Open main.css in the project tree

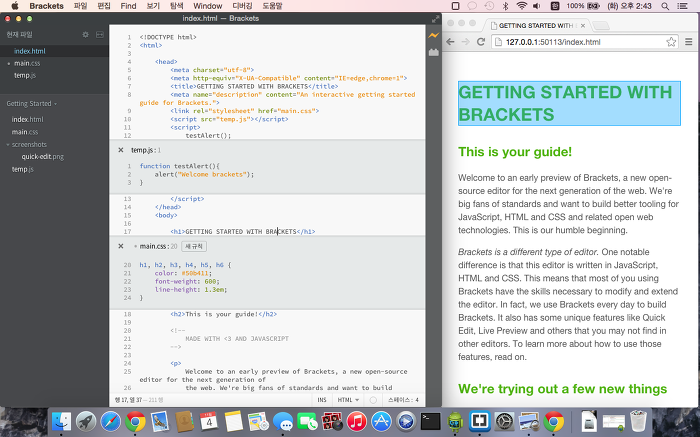(25, 132)
